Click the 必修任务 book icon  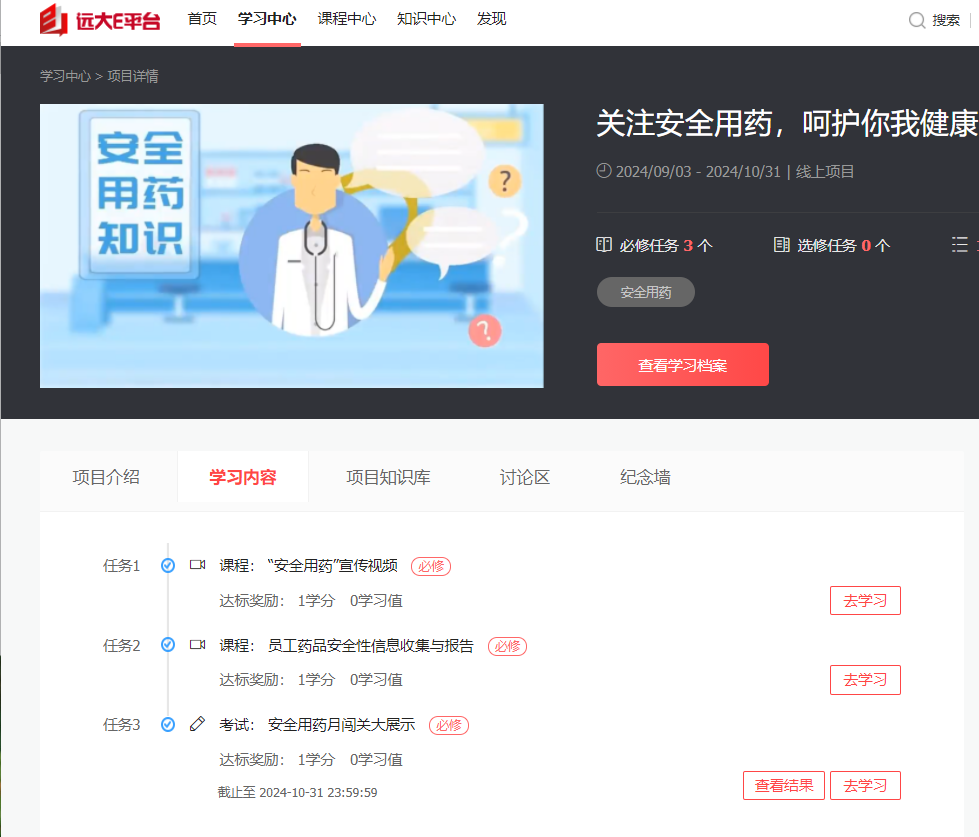(x=604, y=245)
